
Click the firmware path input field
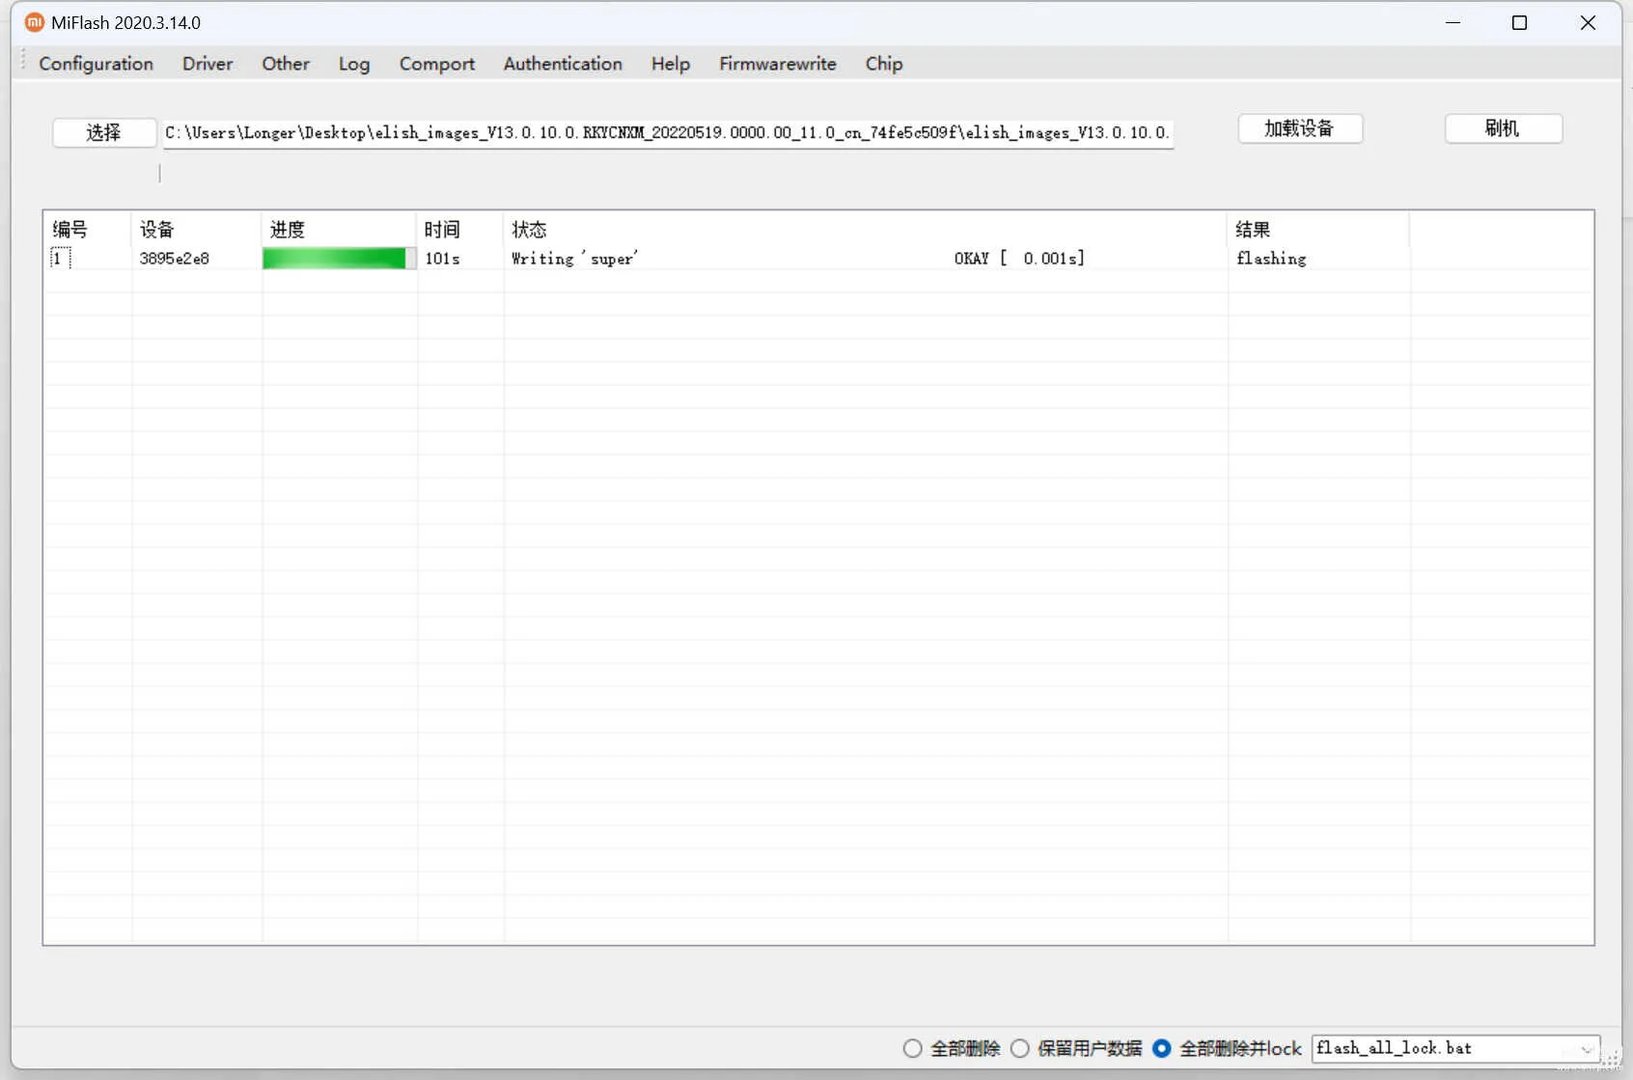click(667, 133)
